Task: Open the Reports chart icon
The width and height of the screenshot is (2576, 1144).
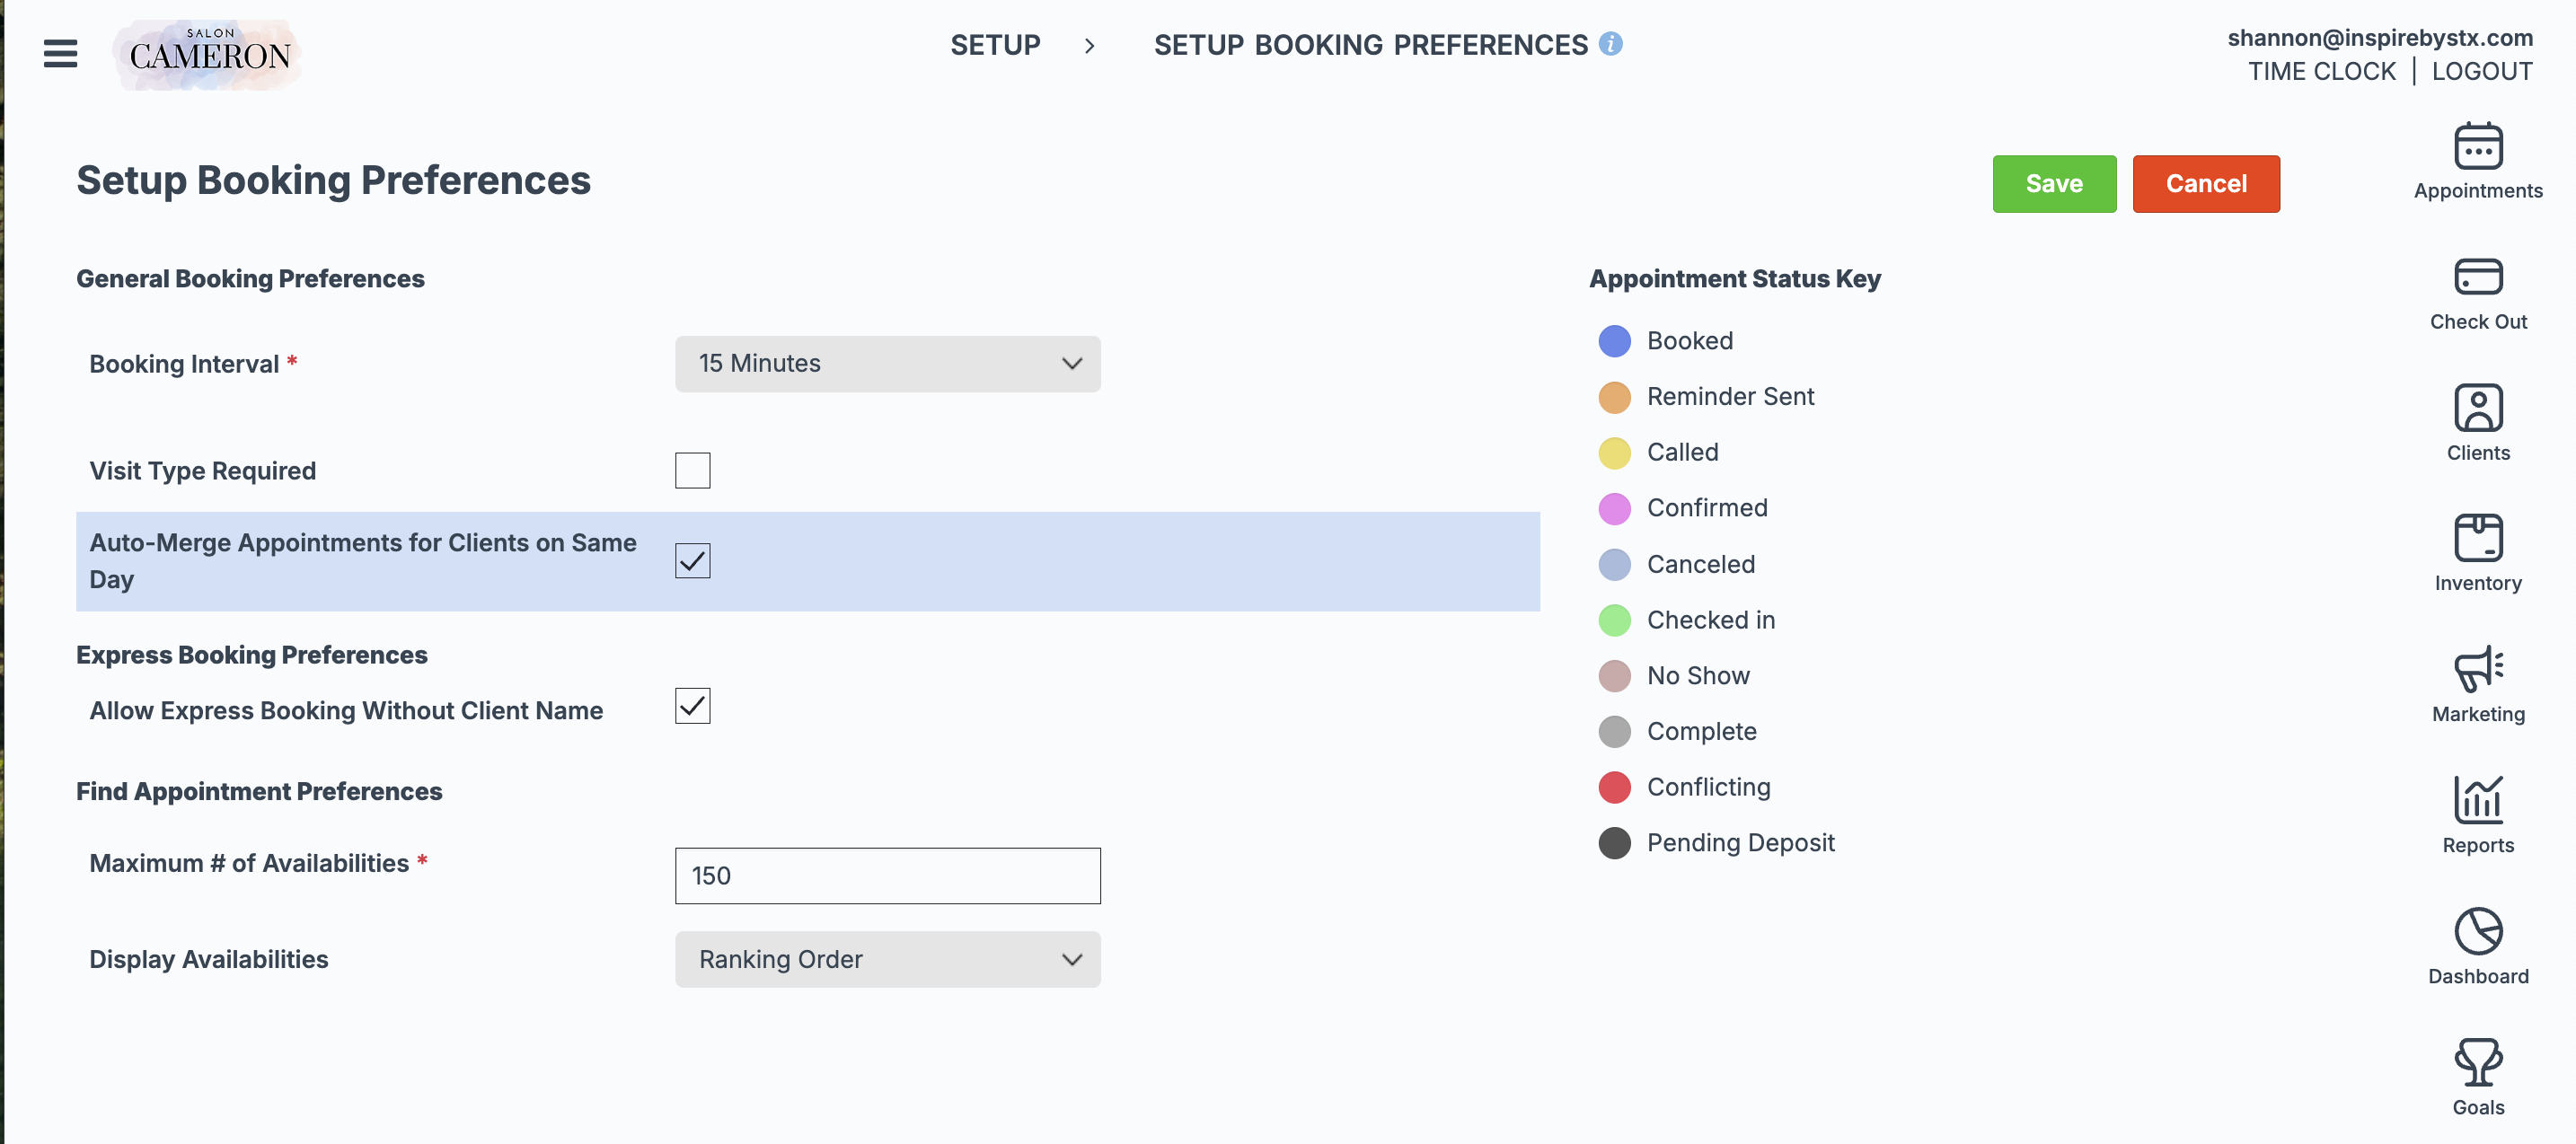Action: (x=2477, y=800)
